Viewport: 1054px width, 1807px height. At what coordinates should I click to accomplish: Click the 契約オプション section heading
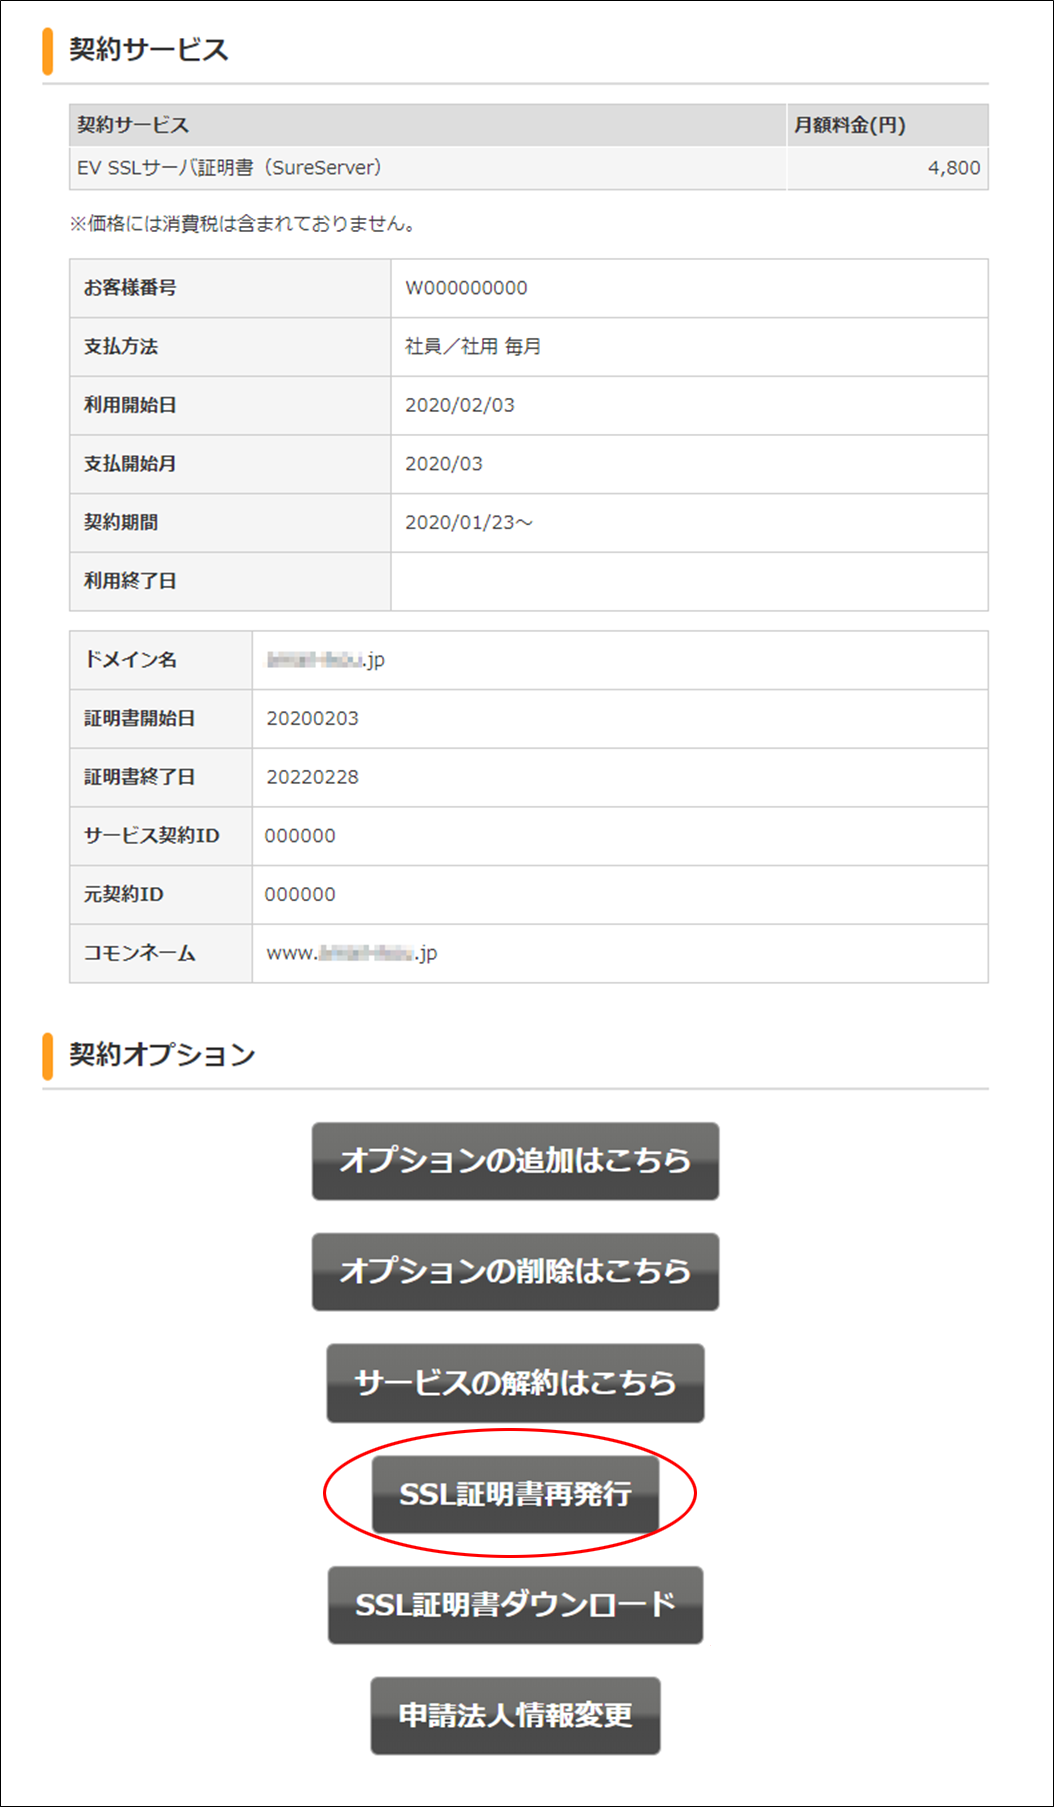pos(162,1055)
